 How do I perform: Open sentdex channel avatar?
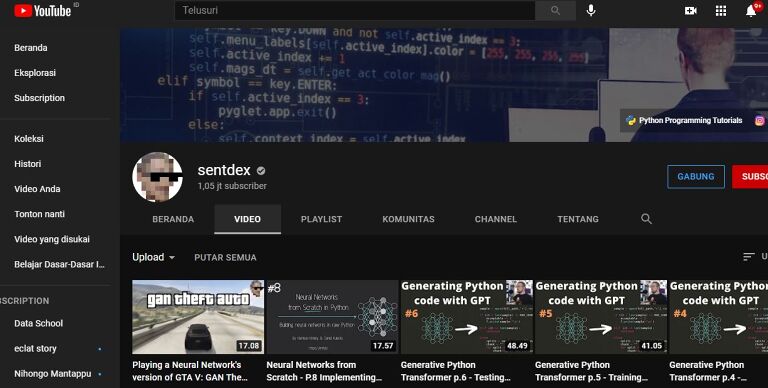coord(157,177)
